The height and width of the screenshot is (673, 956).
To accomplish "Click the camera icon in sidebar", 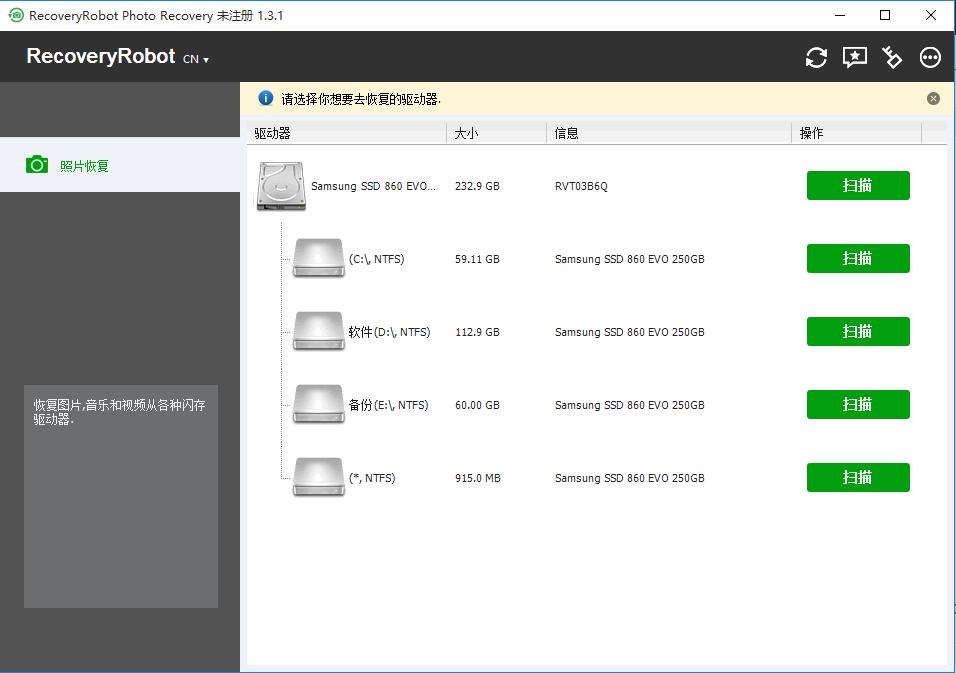I will pyautogui.click(x=37, y=165).
